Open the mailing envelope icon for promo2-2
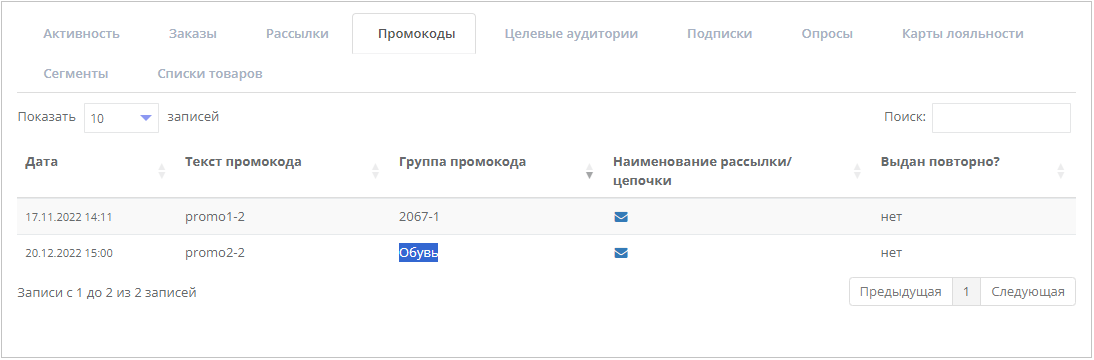Screen dimensions: 1094x360 (621, 253)
